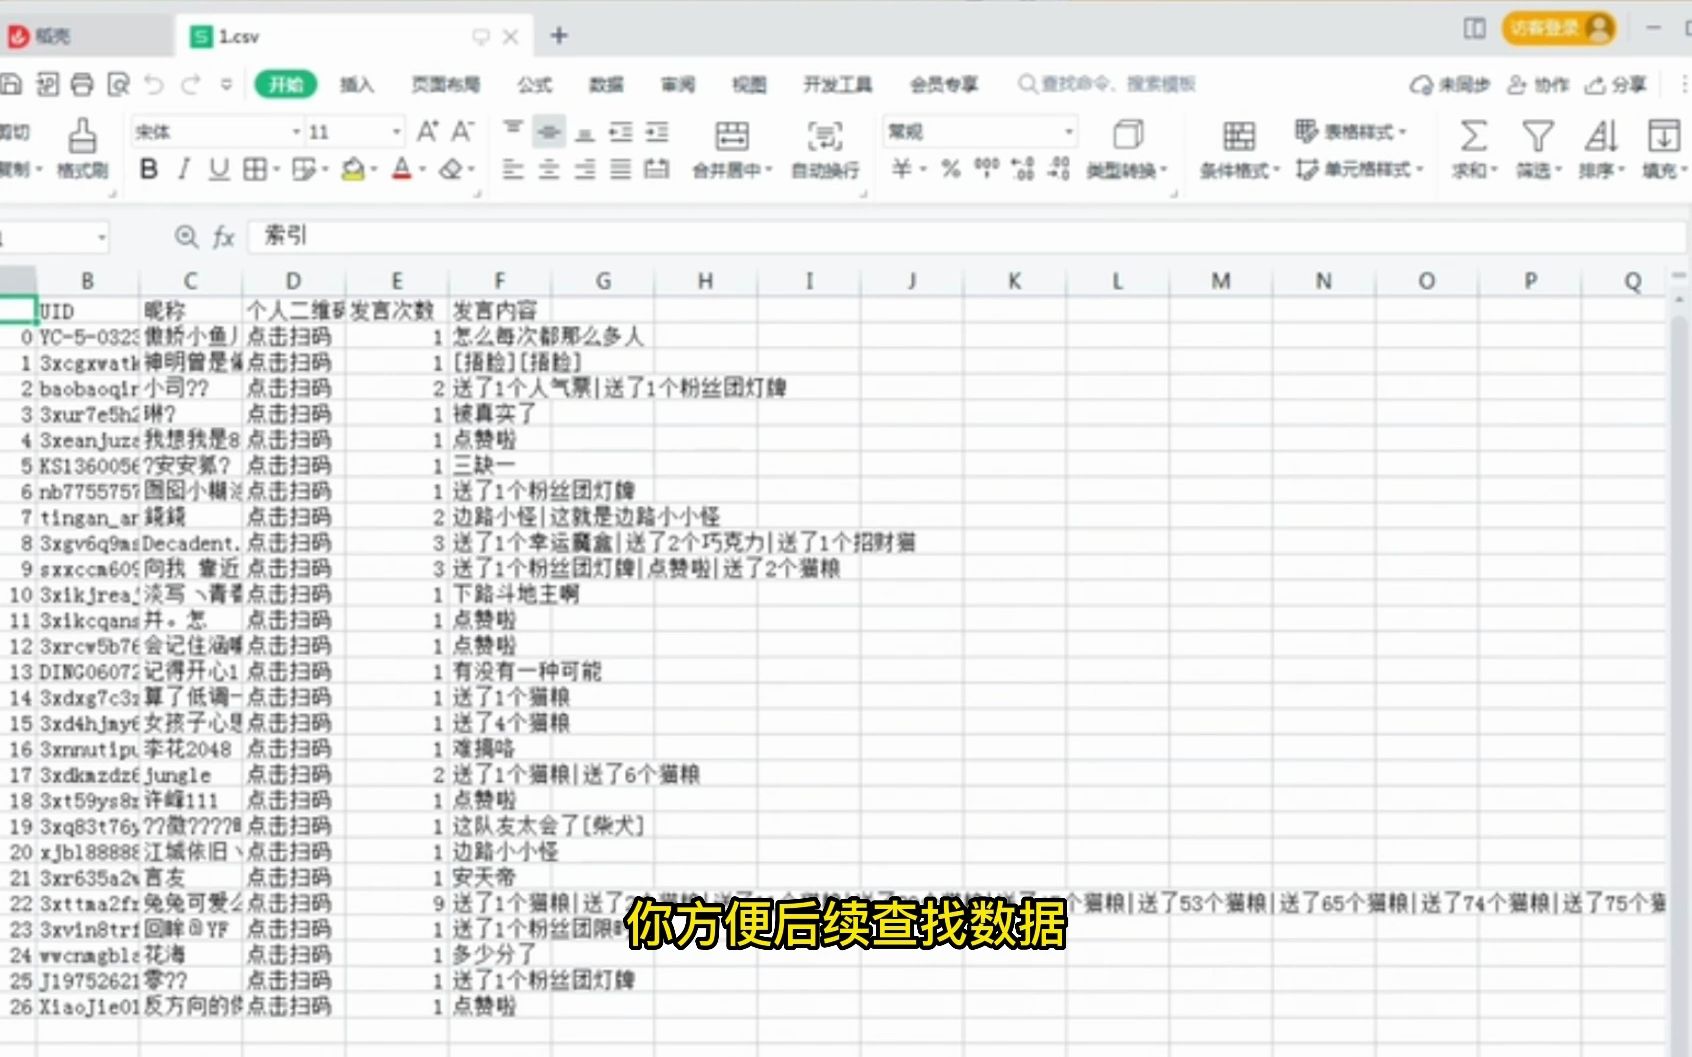Open the Name Box dropdown arrow
The image size is (1692, 1057).
coord(101,237)
